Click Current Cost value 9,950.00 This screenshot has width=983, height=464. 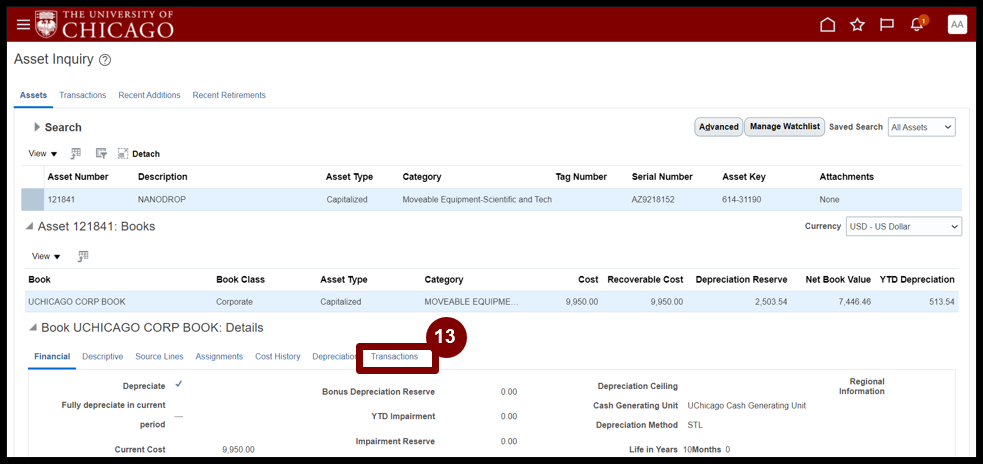238,450
